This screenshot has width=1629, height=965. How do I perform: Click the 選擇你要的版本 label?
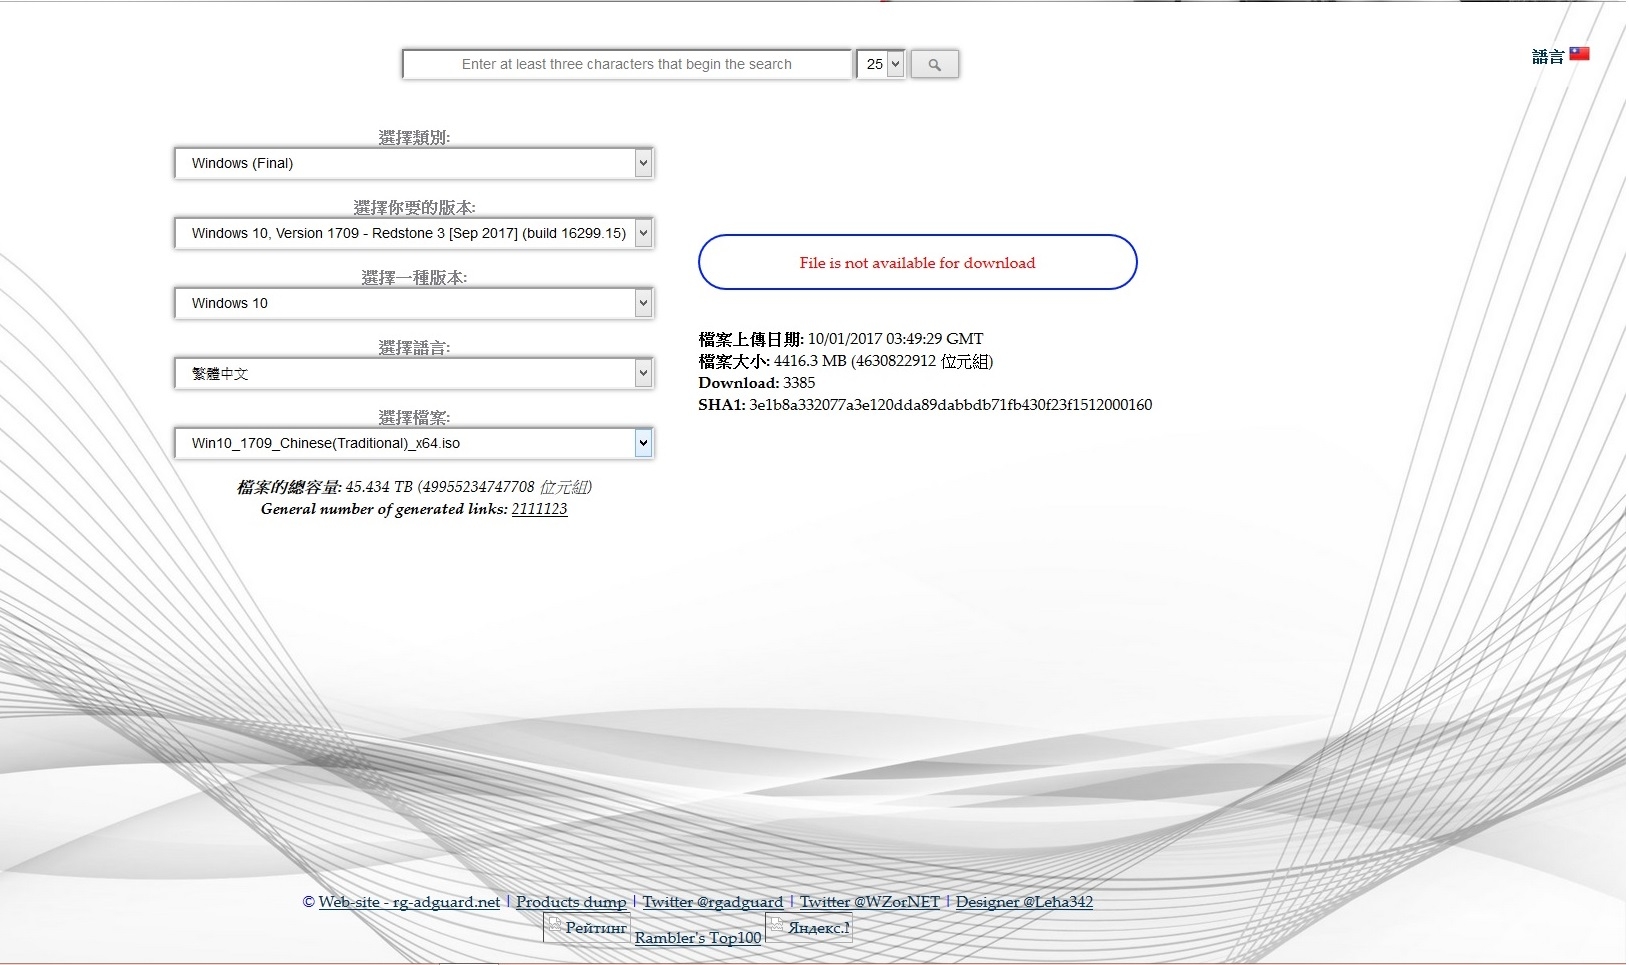(x=414, y=207)
